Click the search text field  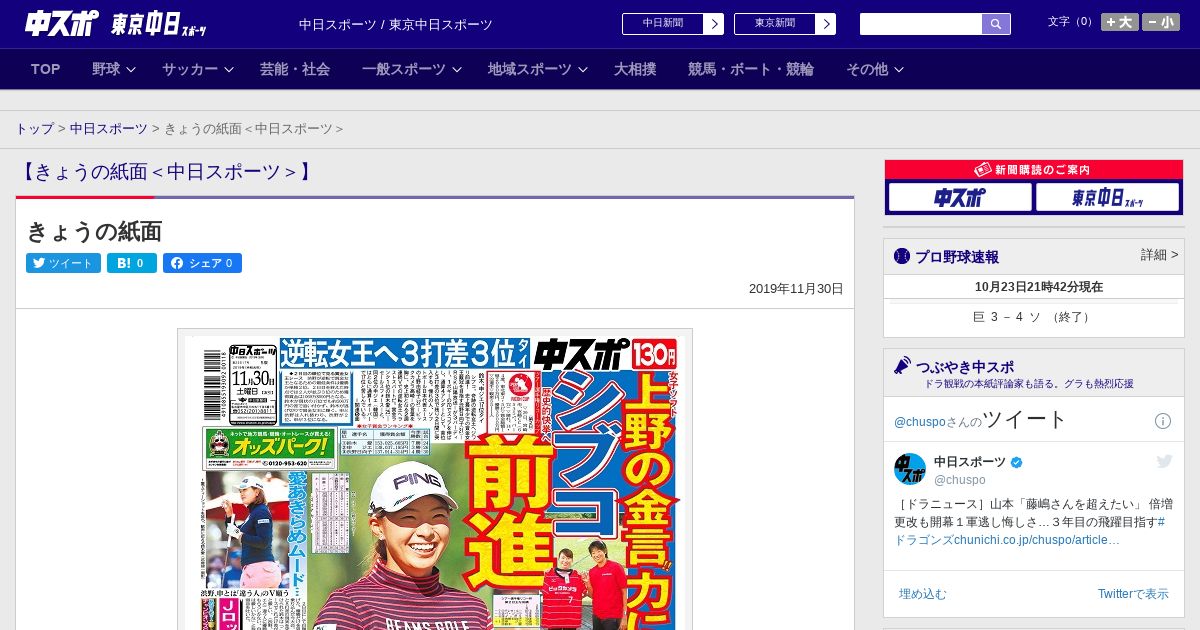(921, 24)
